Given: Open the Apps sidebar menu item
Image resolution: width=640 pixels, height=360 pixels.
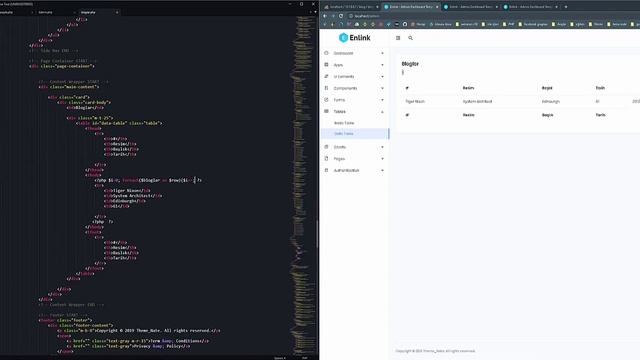Looking at the screenshot, I should pyautogui.click(x=354, y=65).
